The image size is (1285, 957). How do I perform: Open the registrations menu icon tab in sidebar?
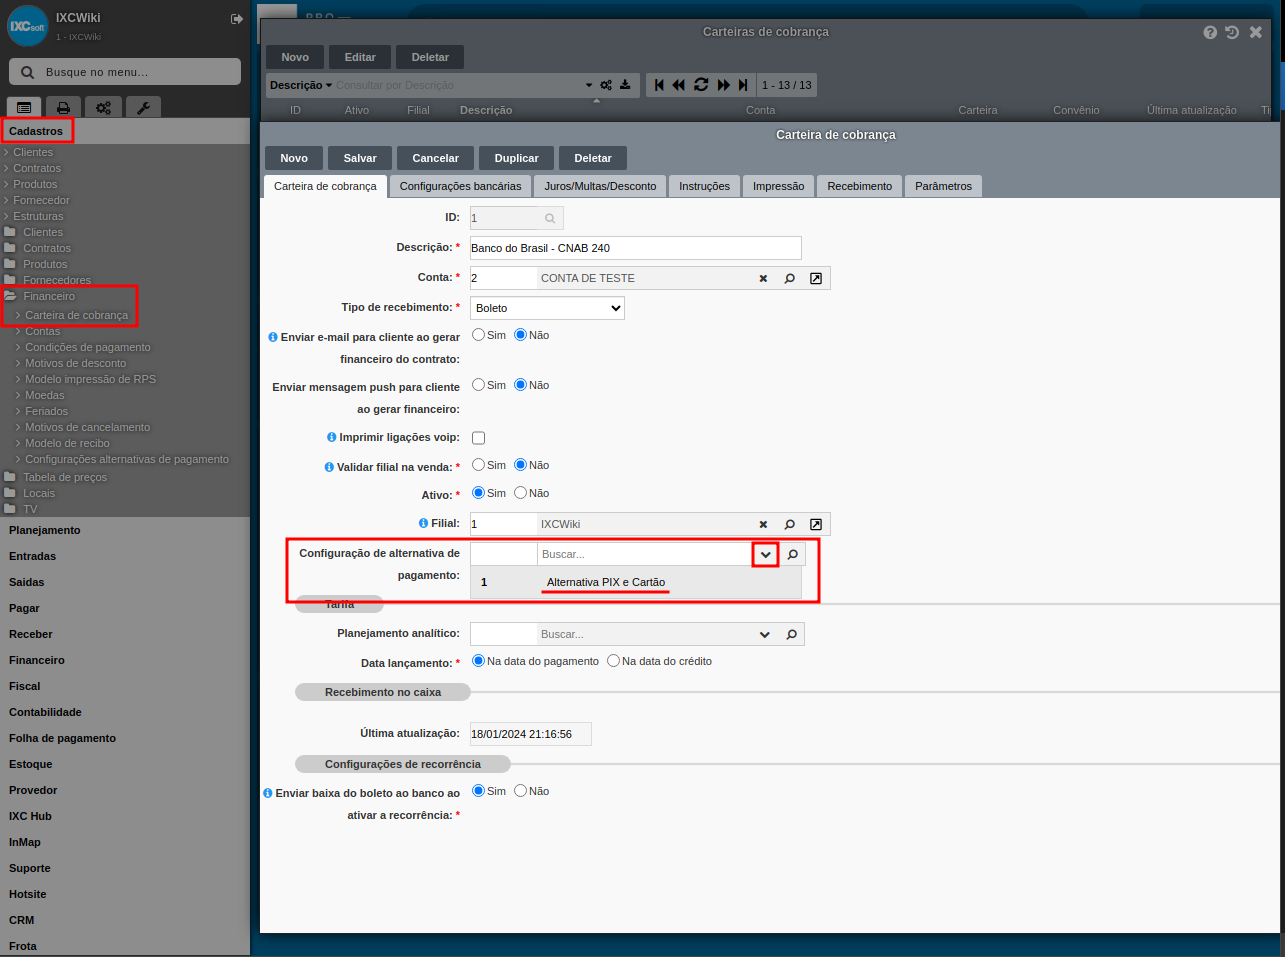click(24, 107)
